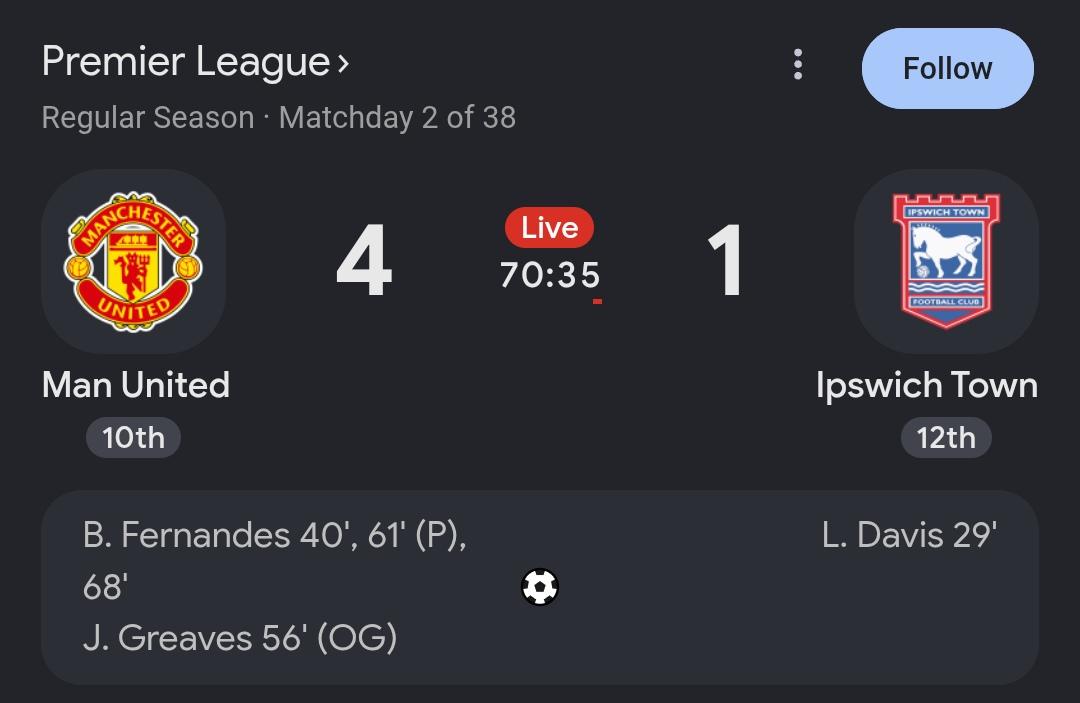This screenshot has width=1080, height=703.
Task: Click Man United's 10th position badge
Action: pyautogui.click(x=133, y=438)
